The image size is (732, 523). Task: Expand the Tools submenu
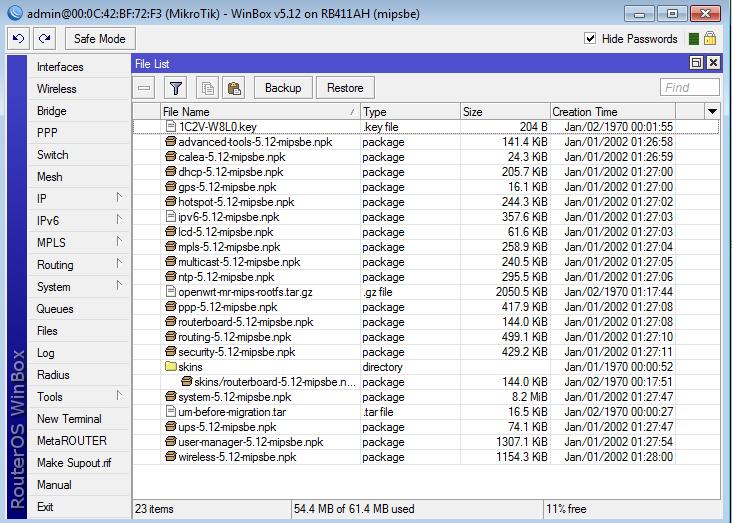click(119, 396)
